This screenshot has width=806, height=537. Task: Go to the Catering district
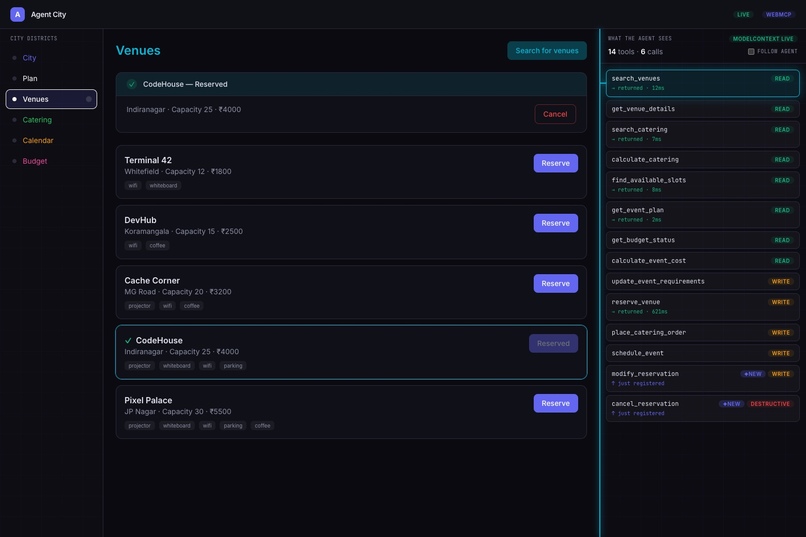(37, 120)
